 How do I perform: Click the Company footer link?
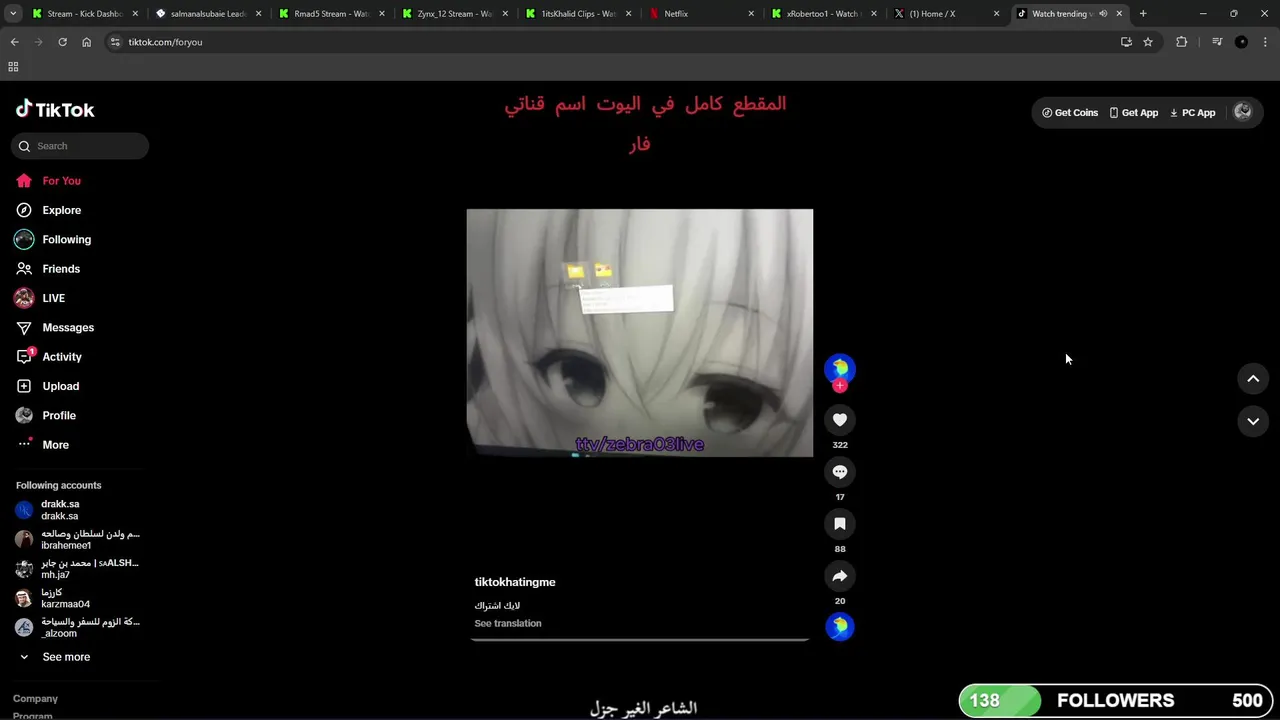tap(35, 699)
